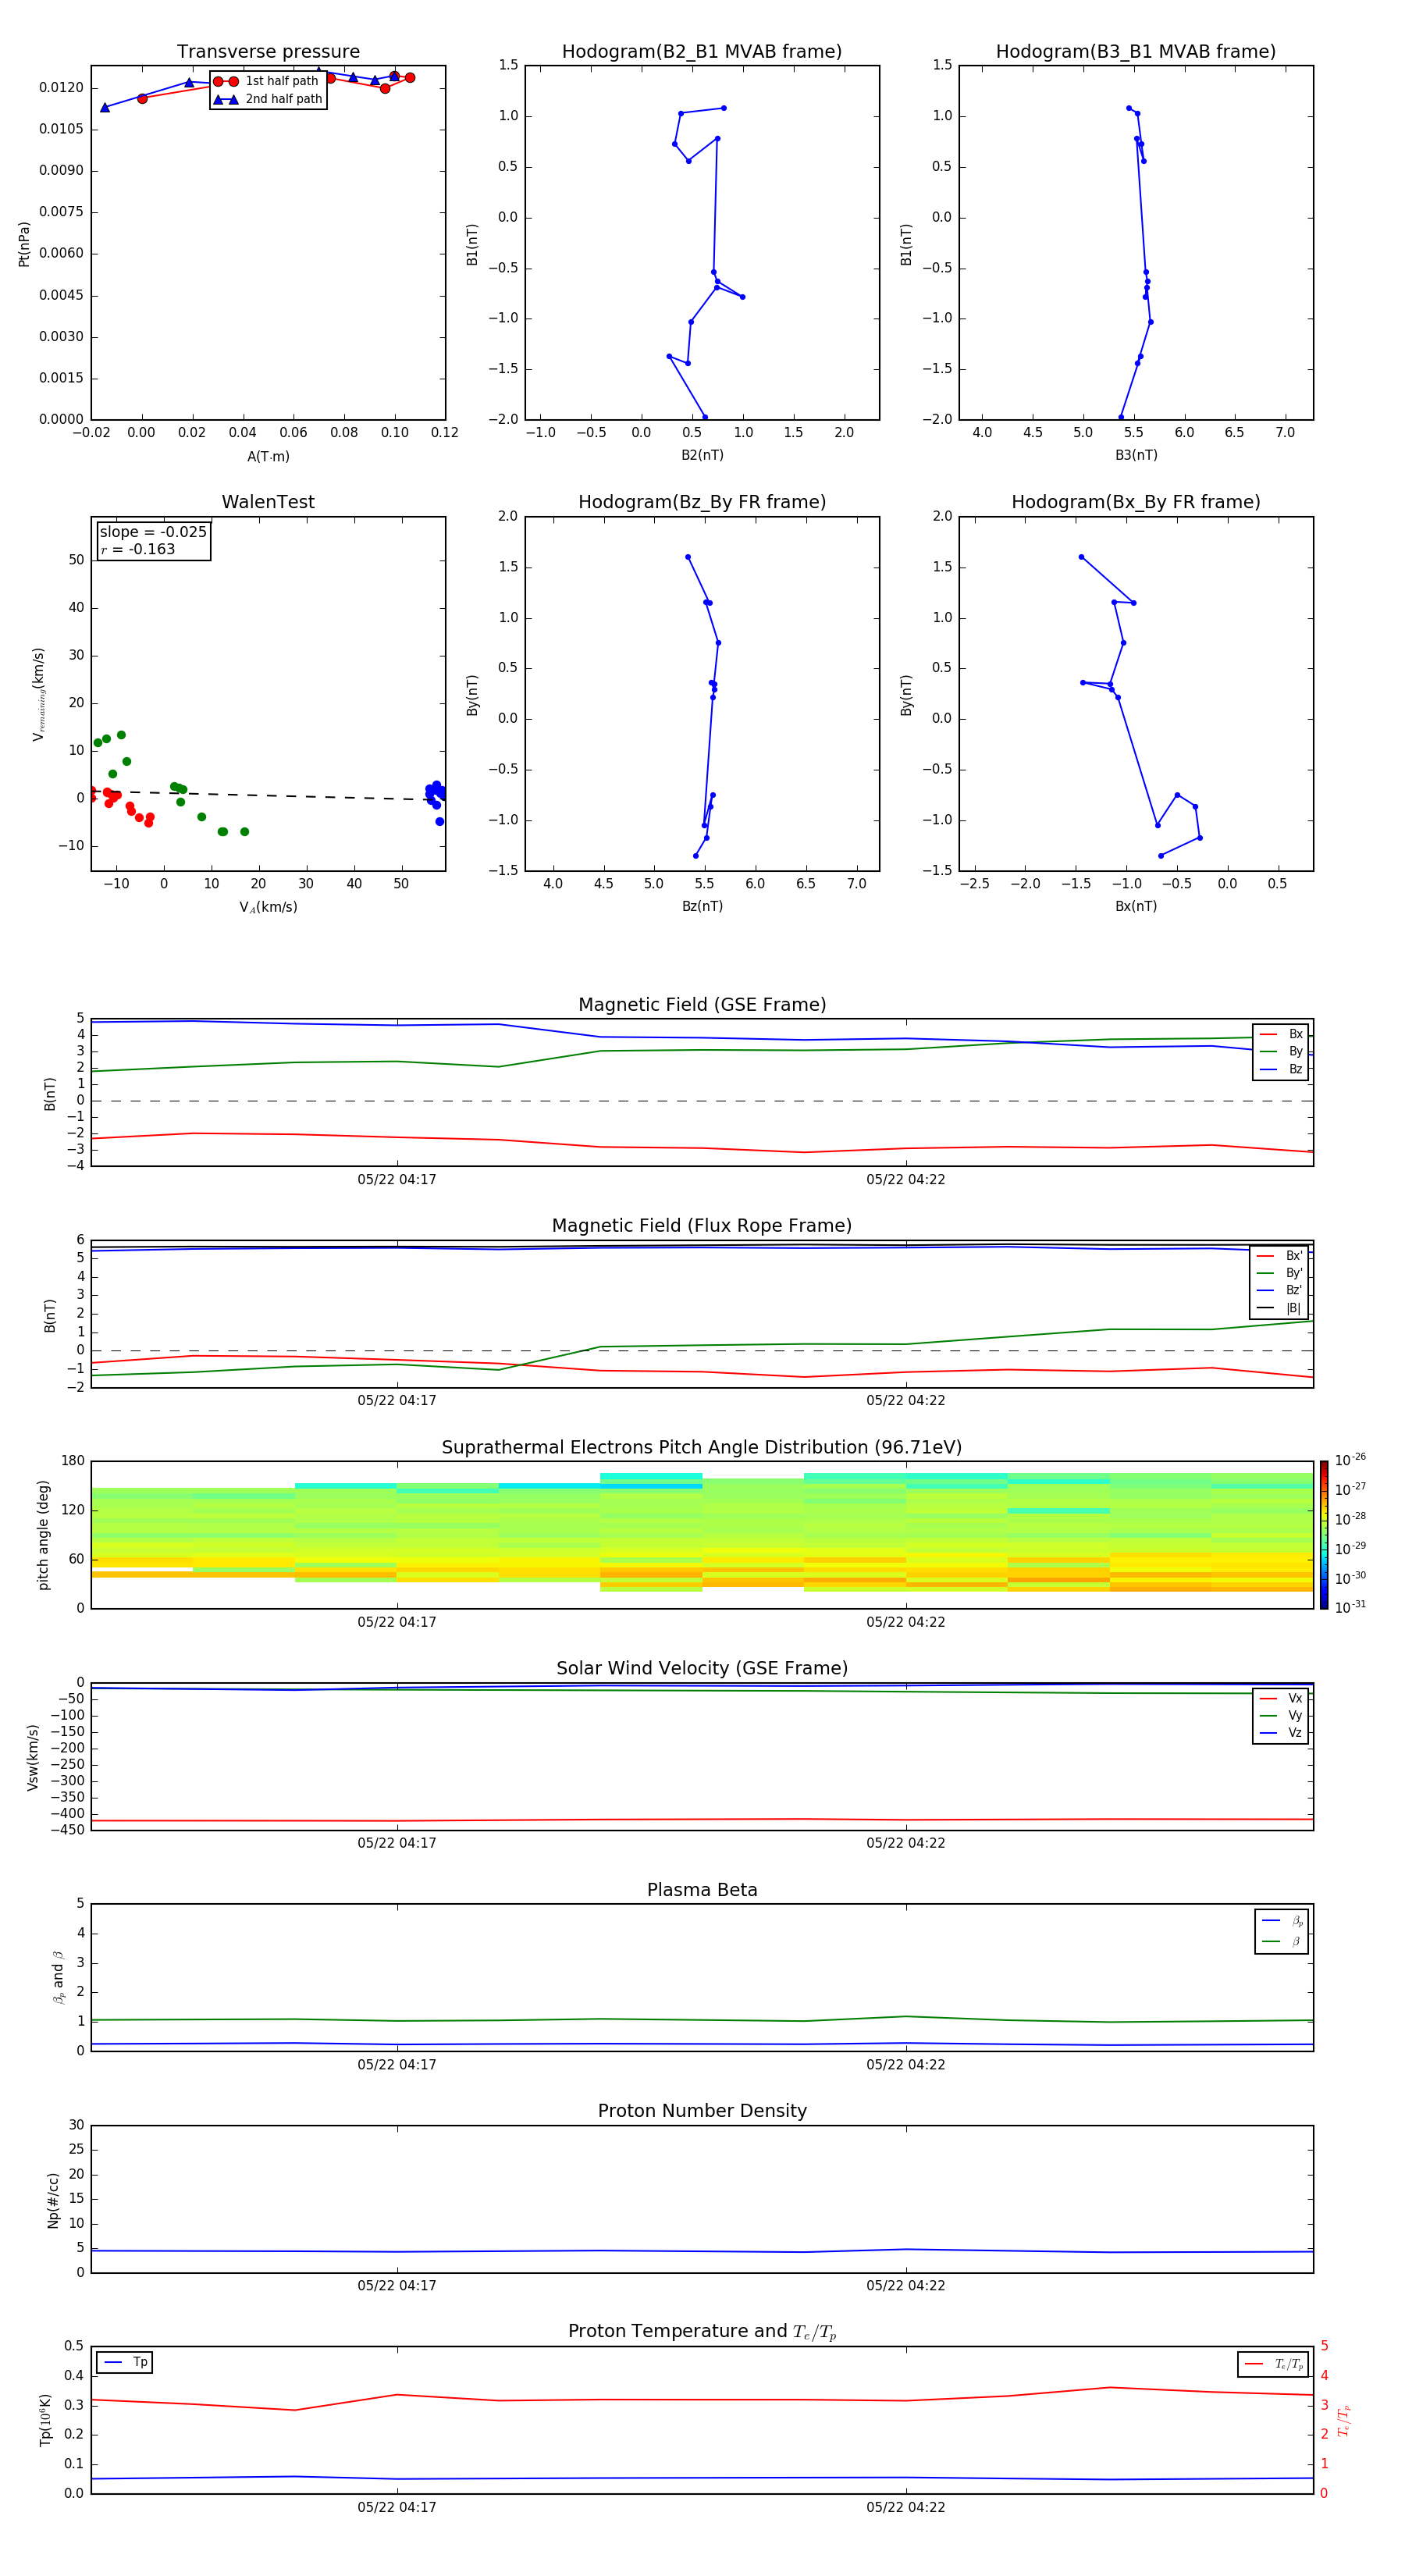This screenshot has height=2576, width=1405.
Task: Click the 'Bx(nT)' x-axis label
Action: (x=1136, y=907)
